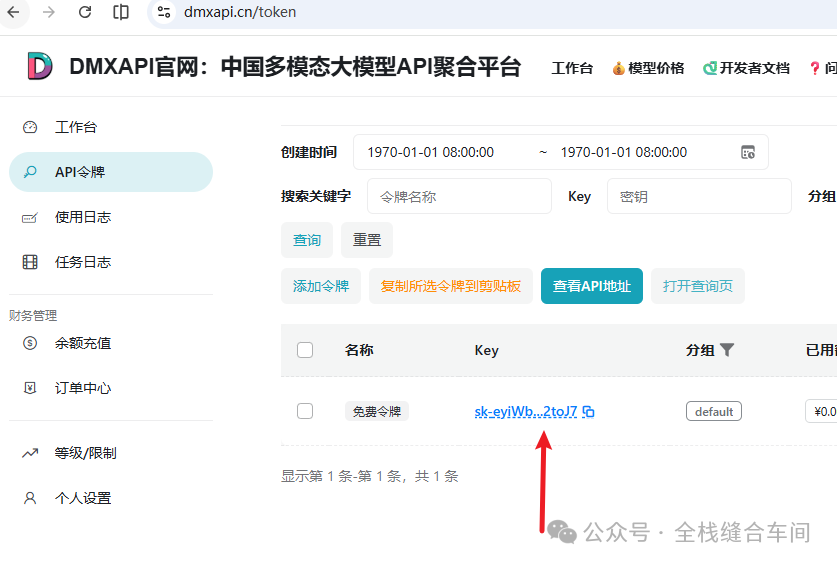Click the 密钥 Key input field
The image size is (837, 565).
click(699, 197)
